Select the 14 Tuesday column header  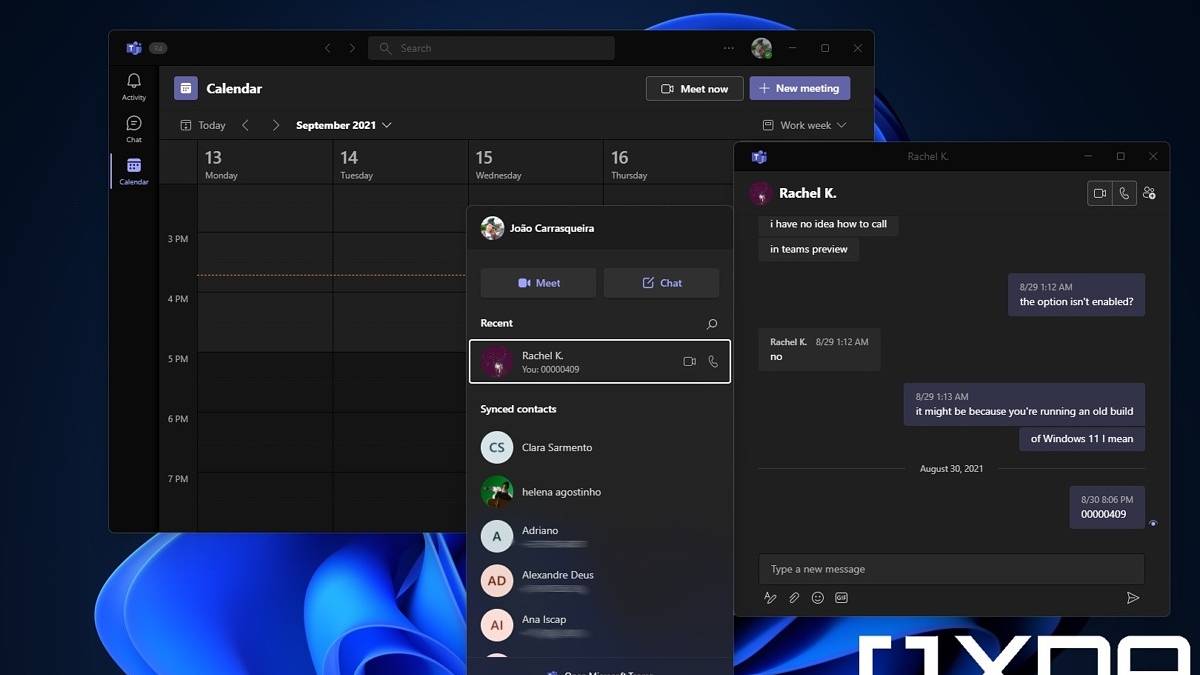click(400, 163)
